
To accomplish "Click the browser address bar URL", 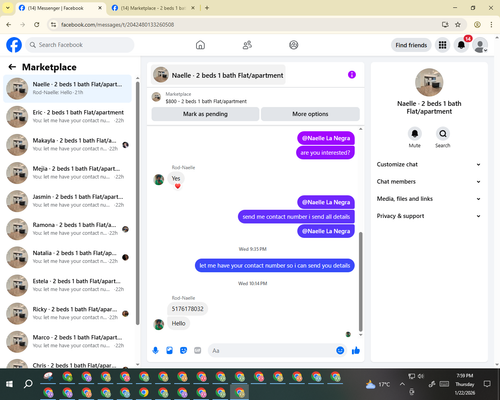I will (x=117, y=25).
